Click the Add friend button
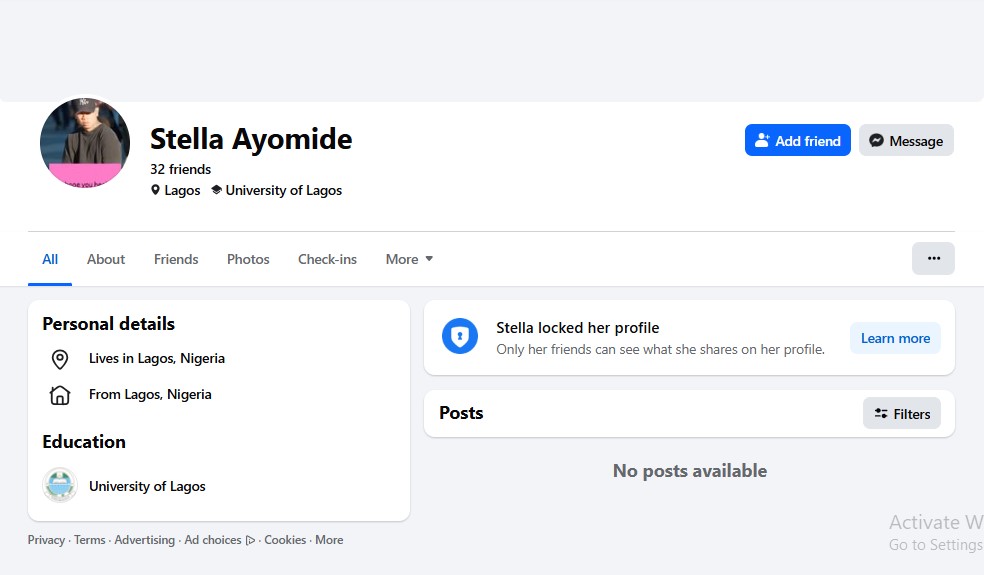Screen dimensions: 984x575 (x=797, y=141)
